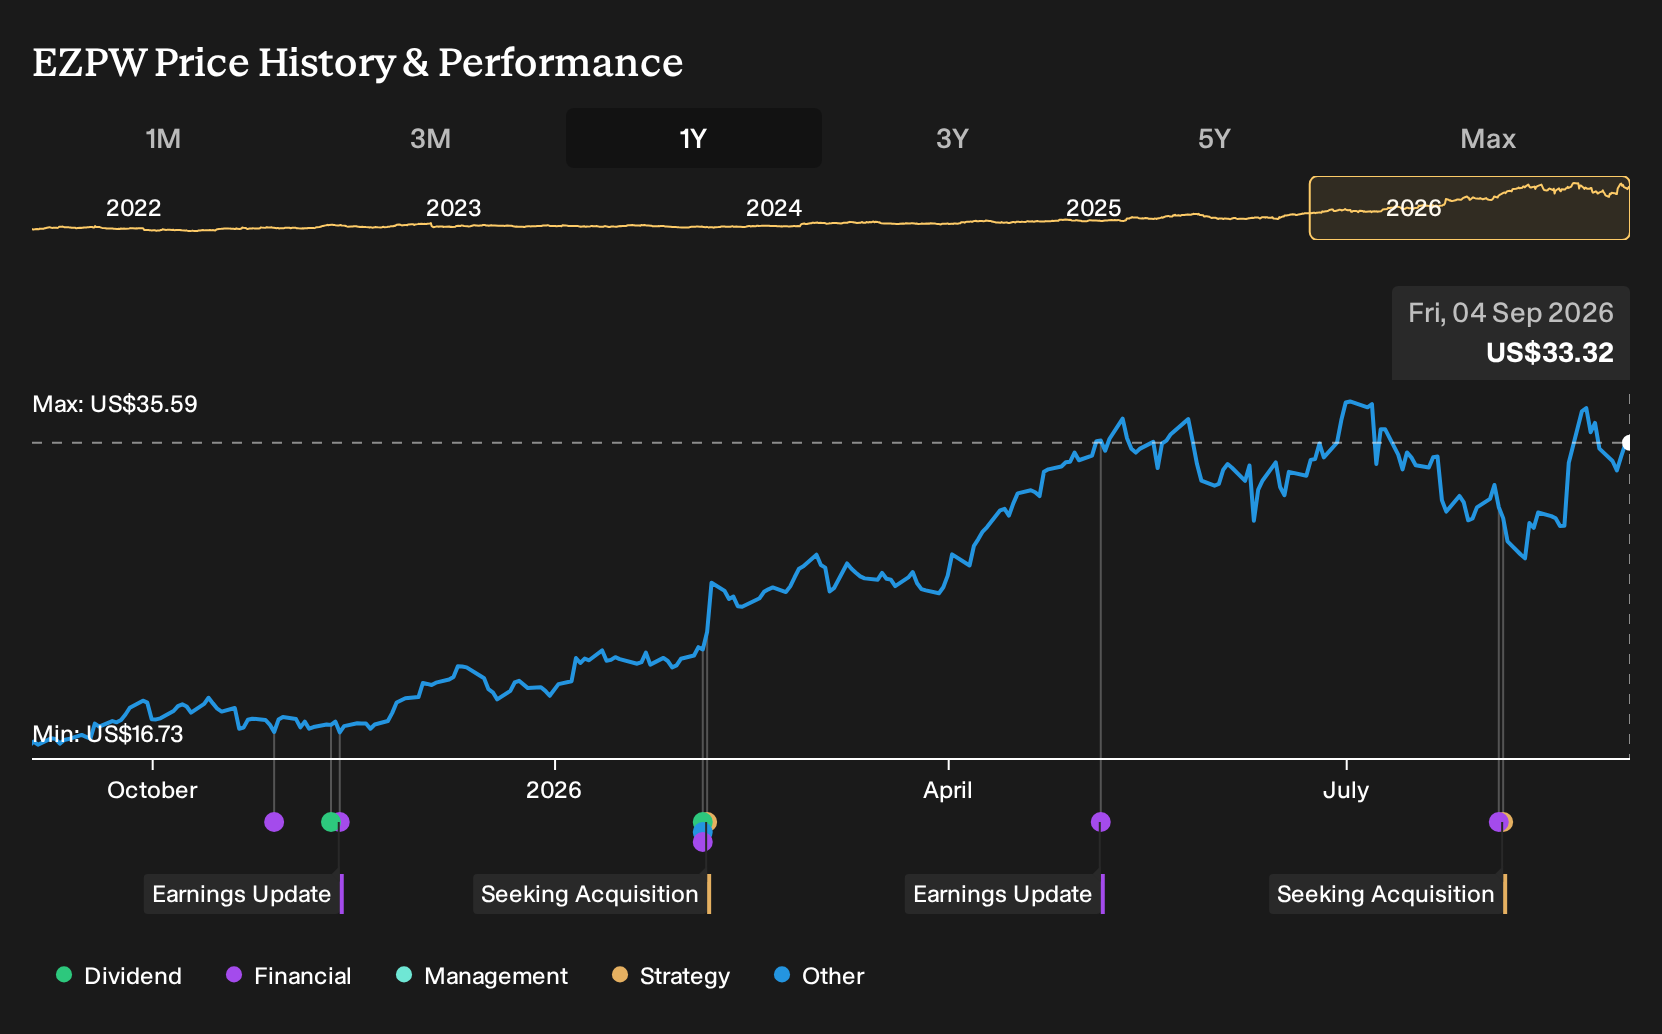Click the 'Fri, 04 Sep 2026' tooltip date
The width and height of the screenshot is (1662, 1034).
pyautogui.click(x=1511, y=313)
